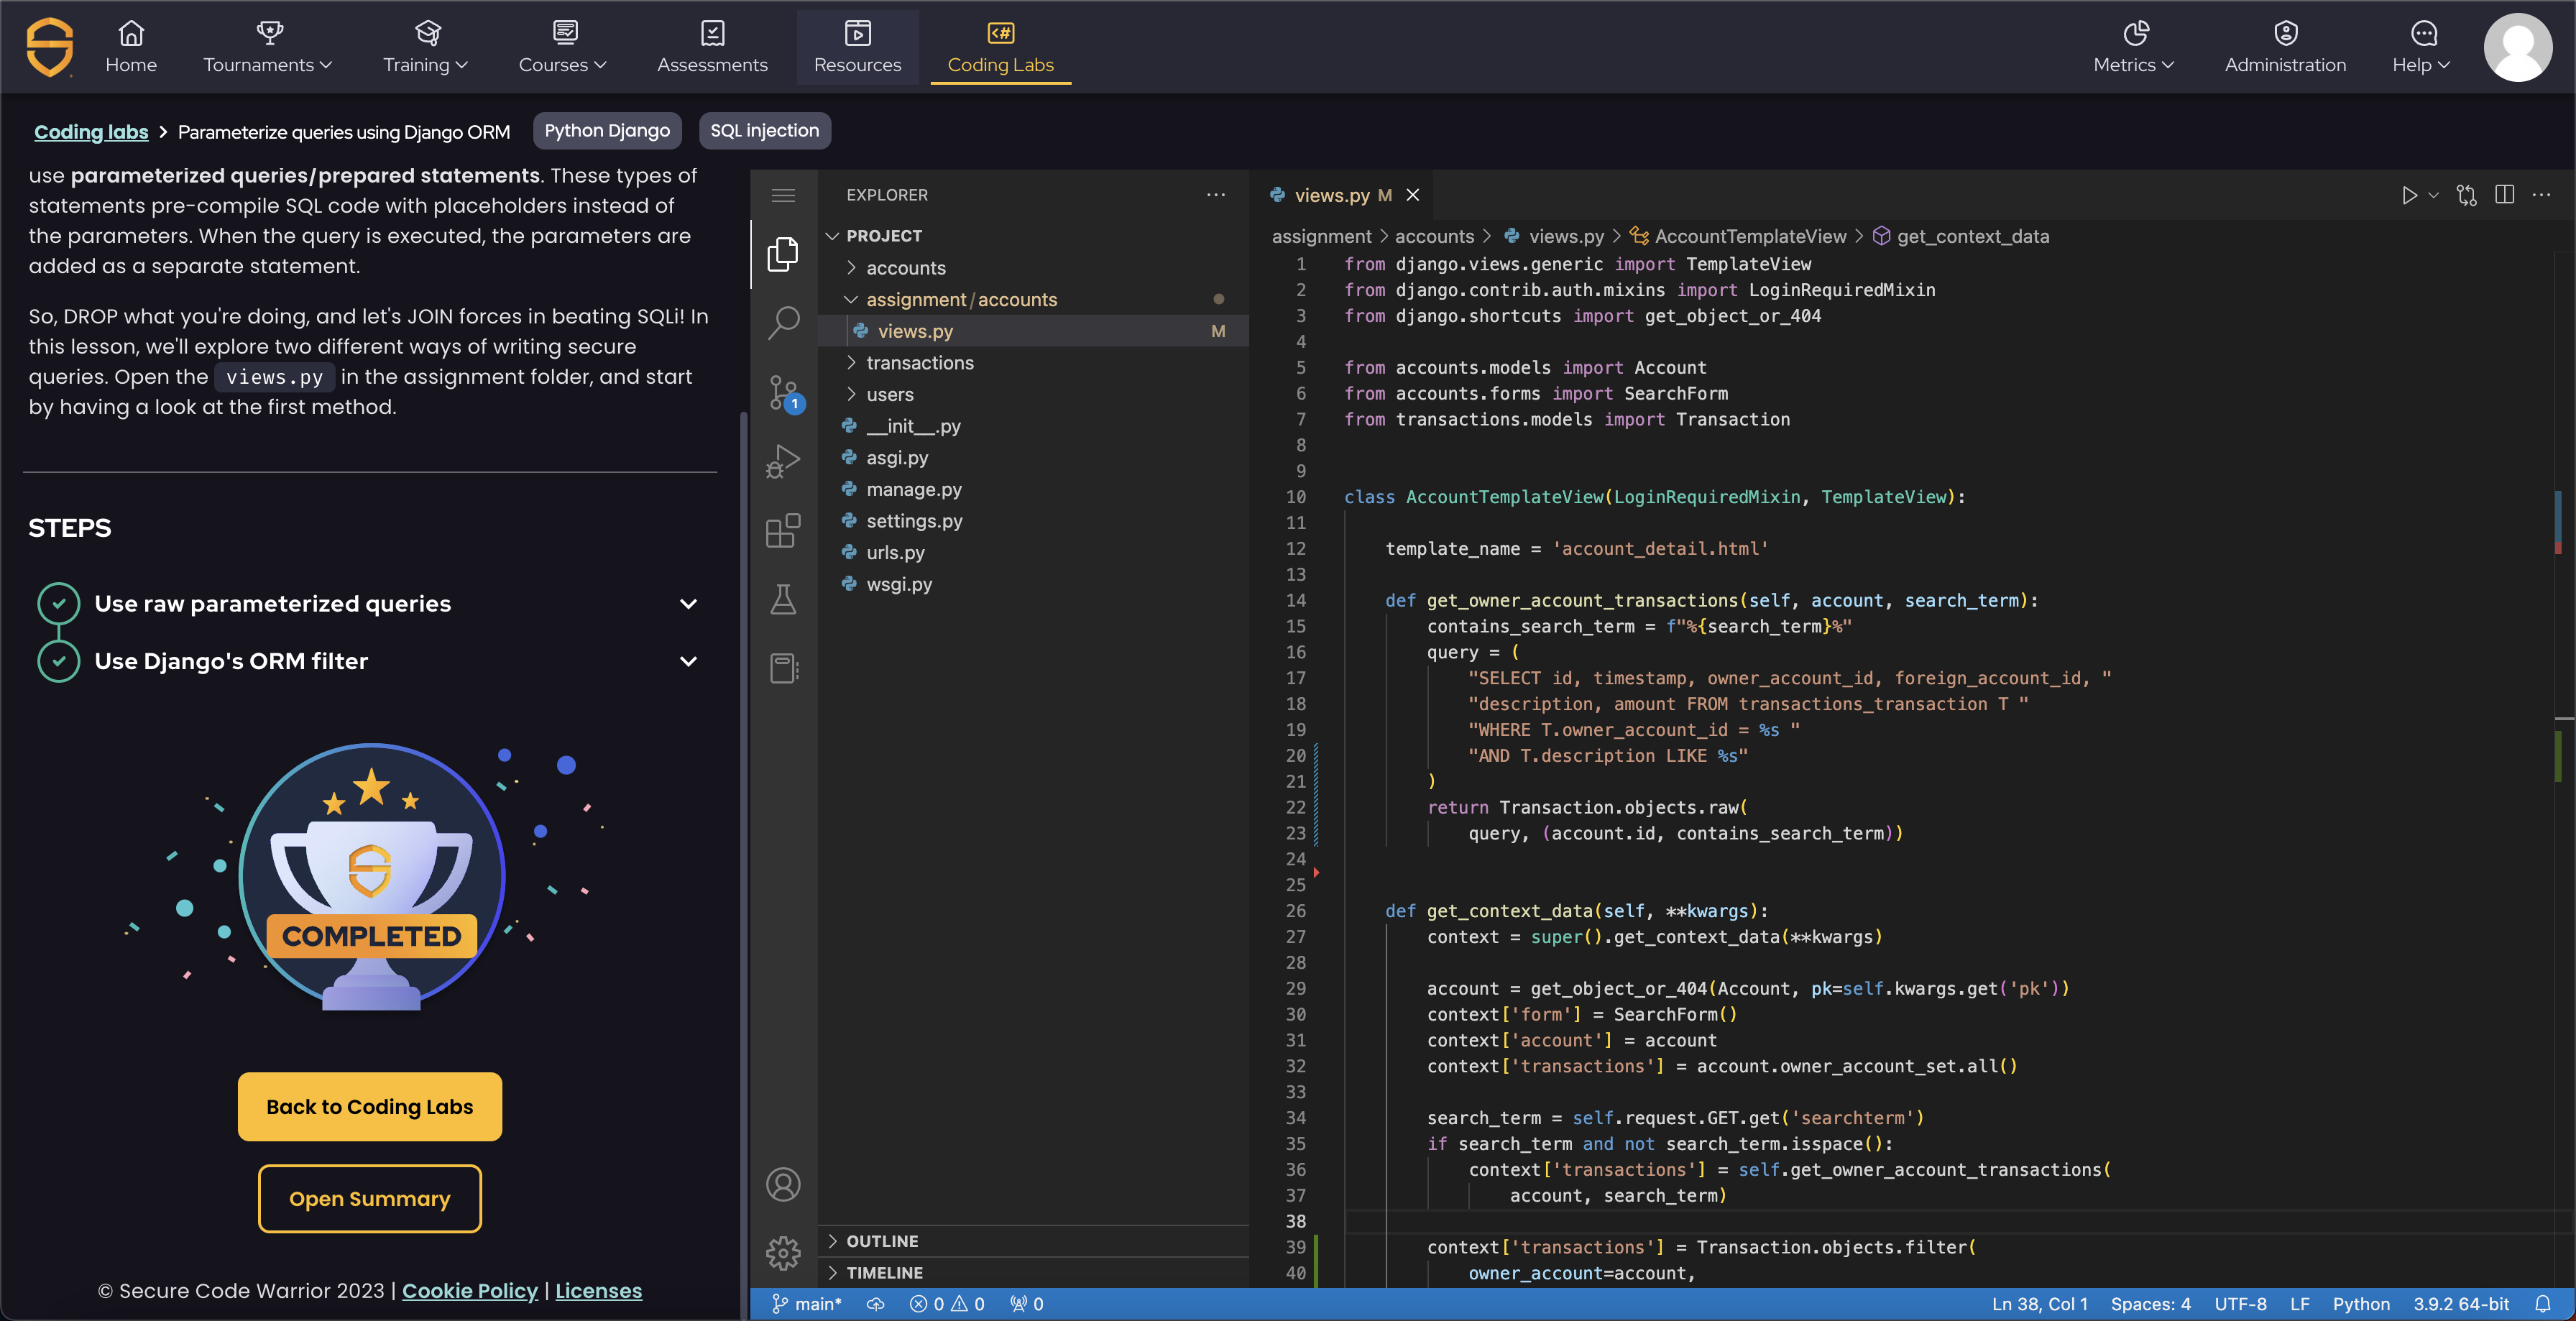The width and height of the screenshot is (2576, 1321).
Task: Click the Split Editor icon
Action: click(x=2504, y=195)
